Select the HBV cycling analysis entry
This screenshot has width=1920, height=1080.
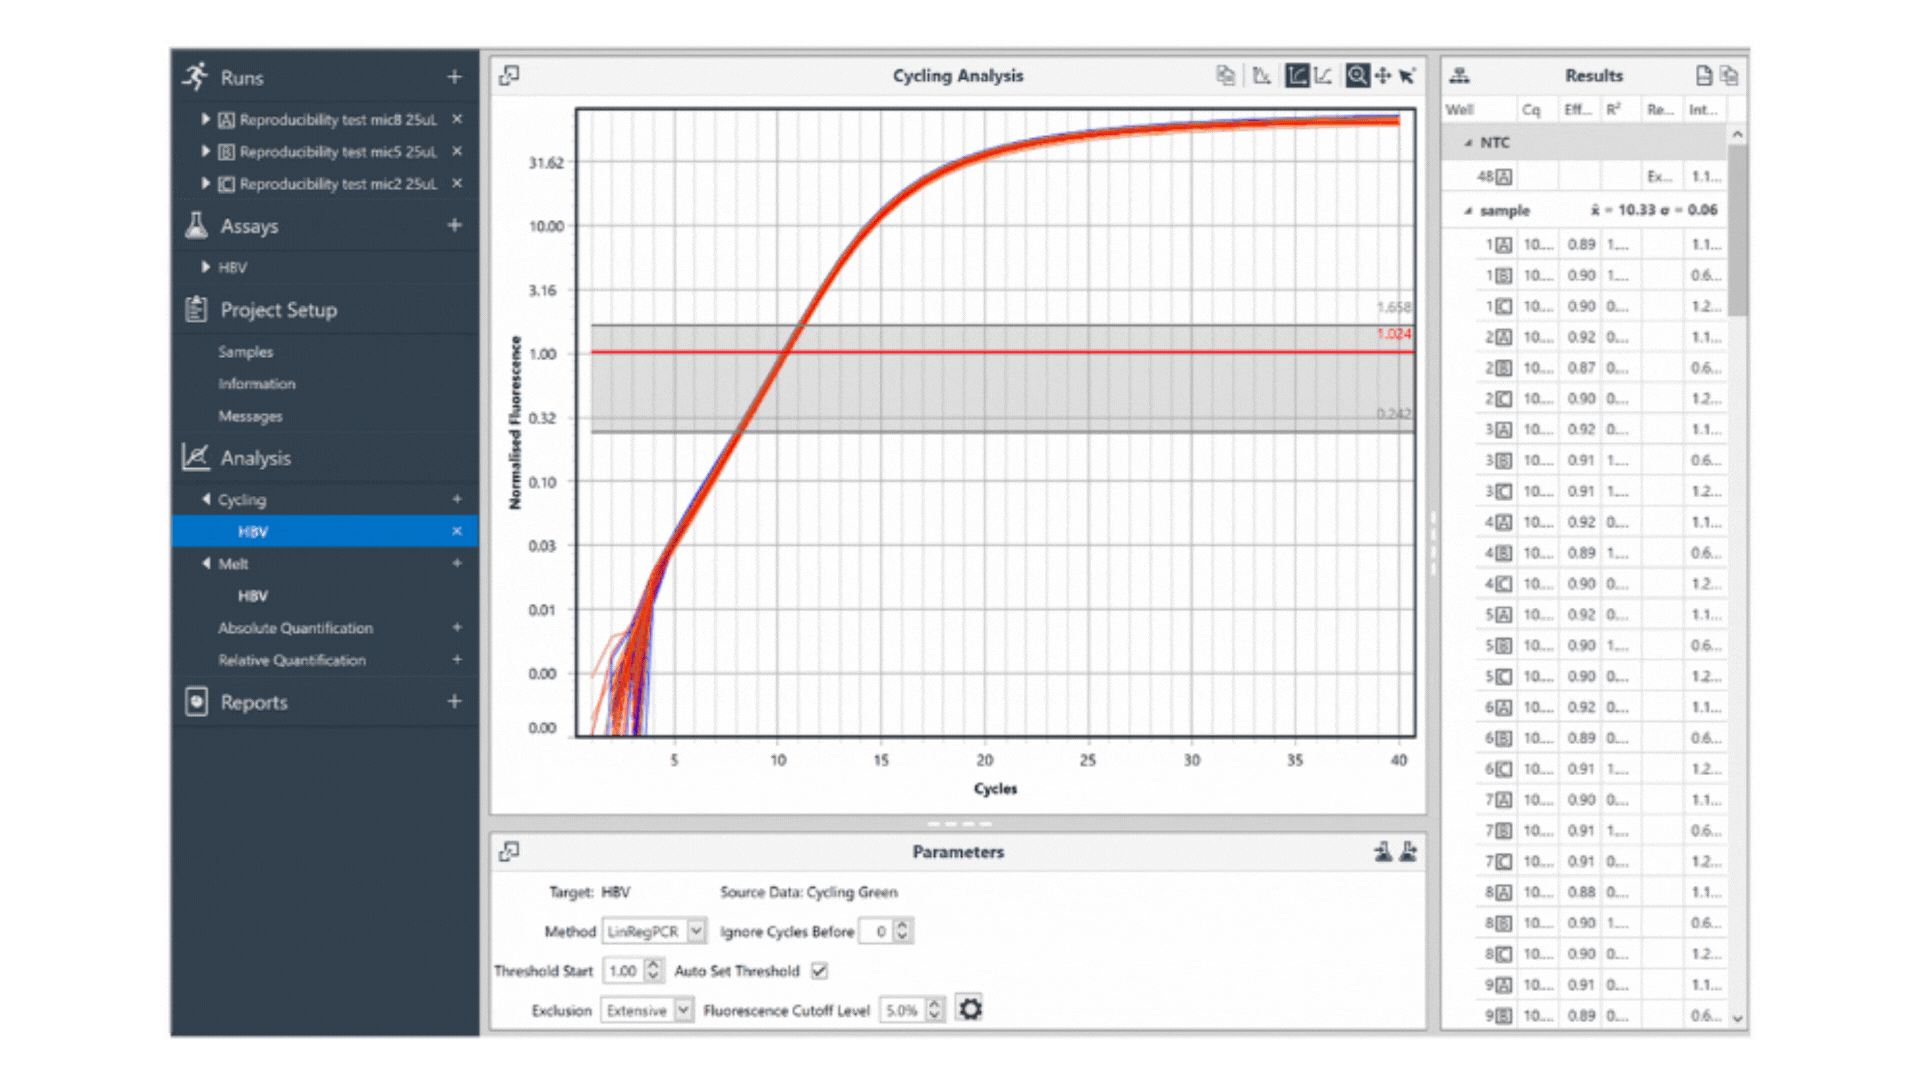tap(325, 531)
